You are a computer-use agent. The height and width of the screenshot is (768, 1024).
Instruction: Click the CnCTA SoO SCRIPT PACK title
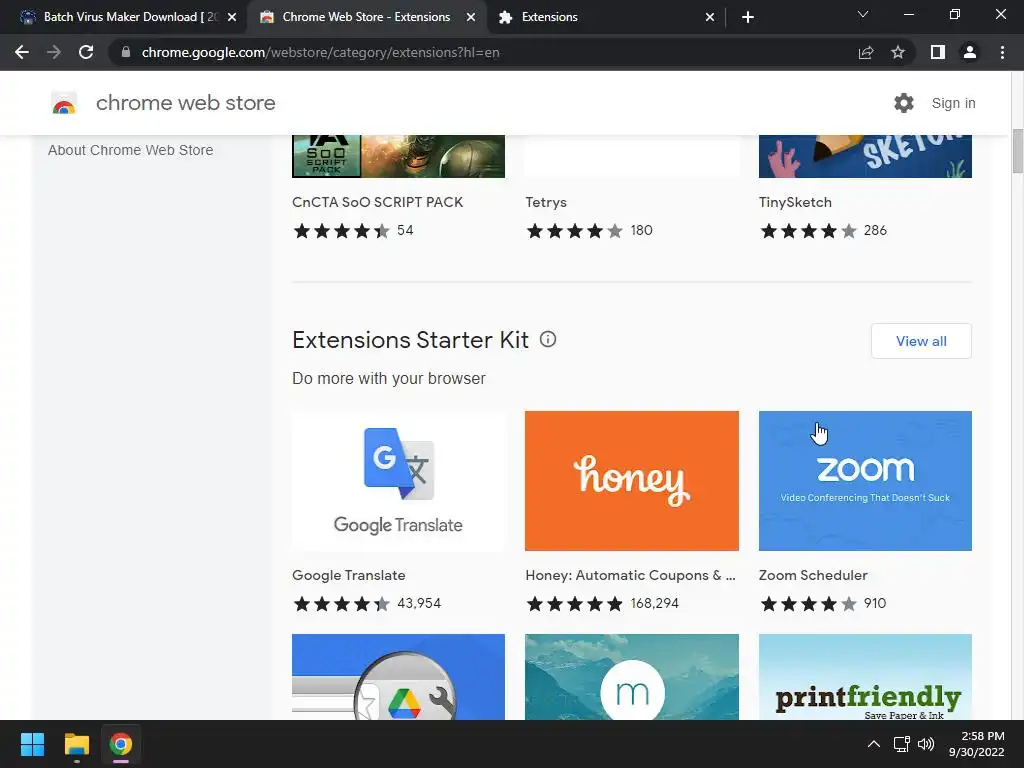(377, 202)
